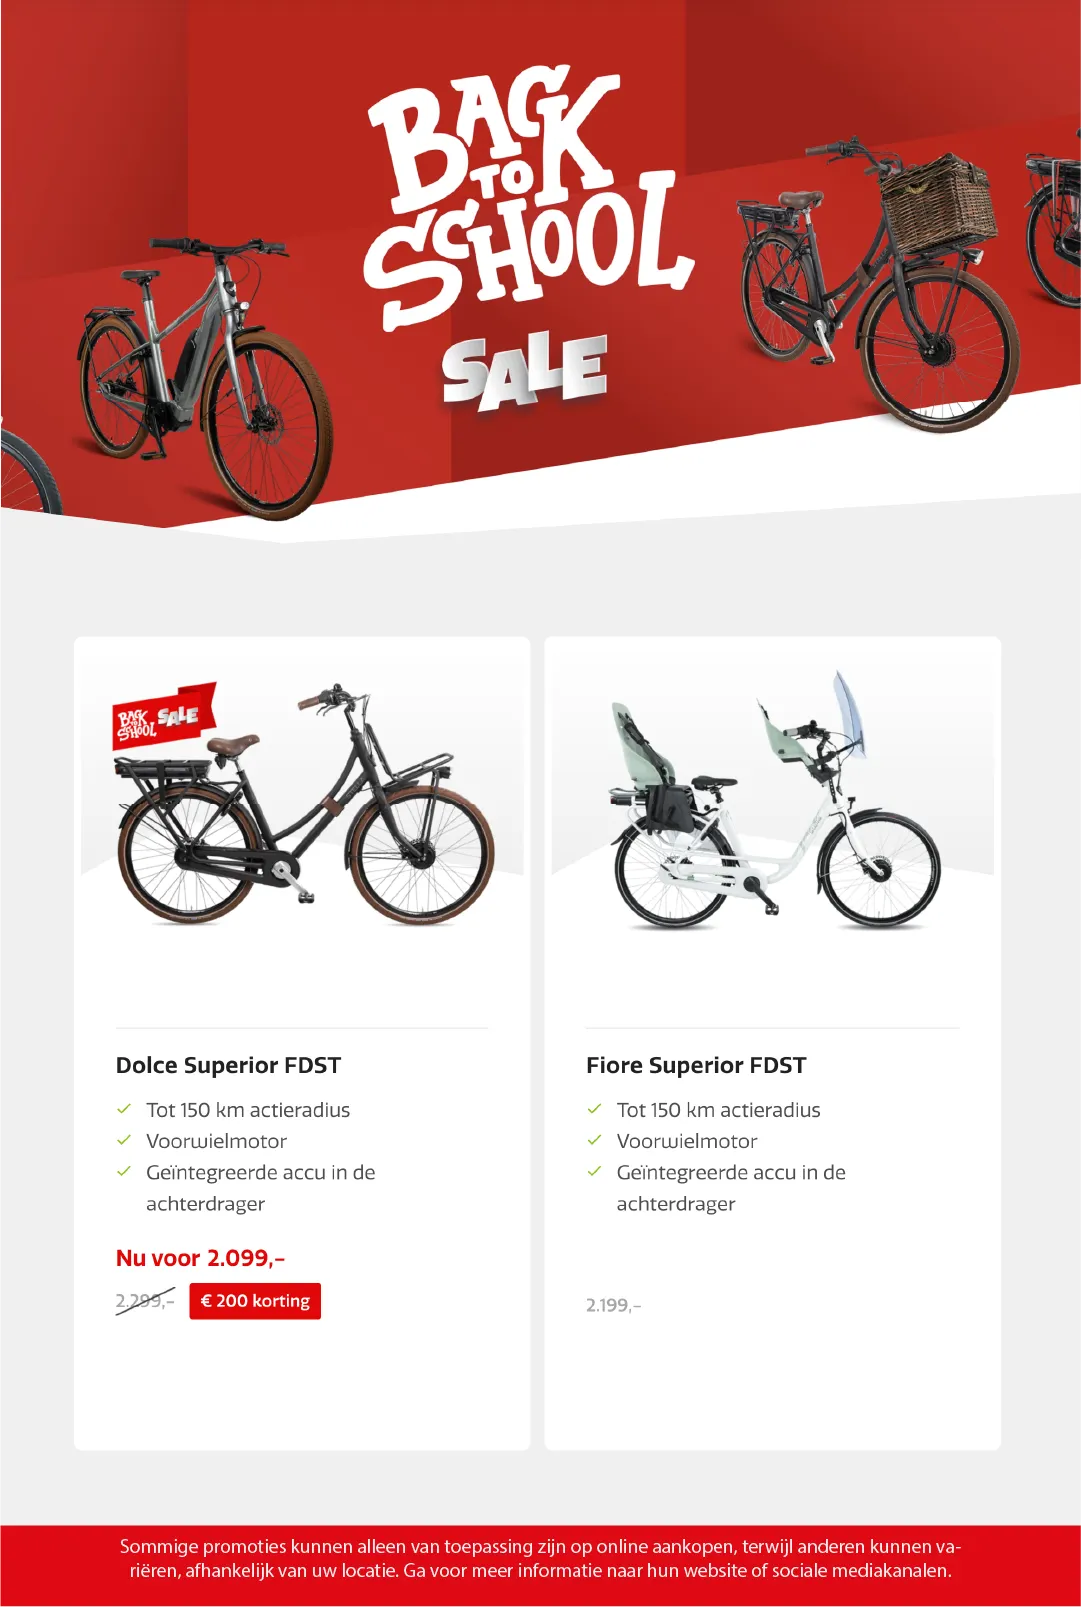Click checkmark next to Fiore Tot 150 km actieradius
The width and height of the screenshot is (1081, 1607).
point(594,1109)
